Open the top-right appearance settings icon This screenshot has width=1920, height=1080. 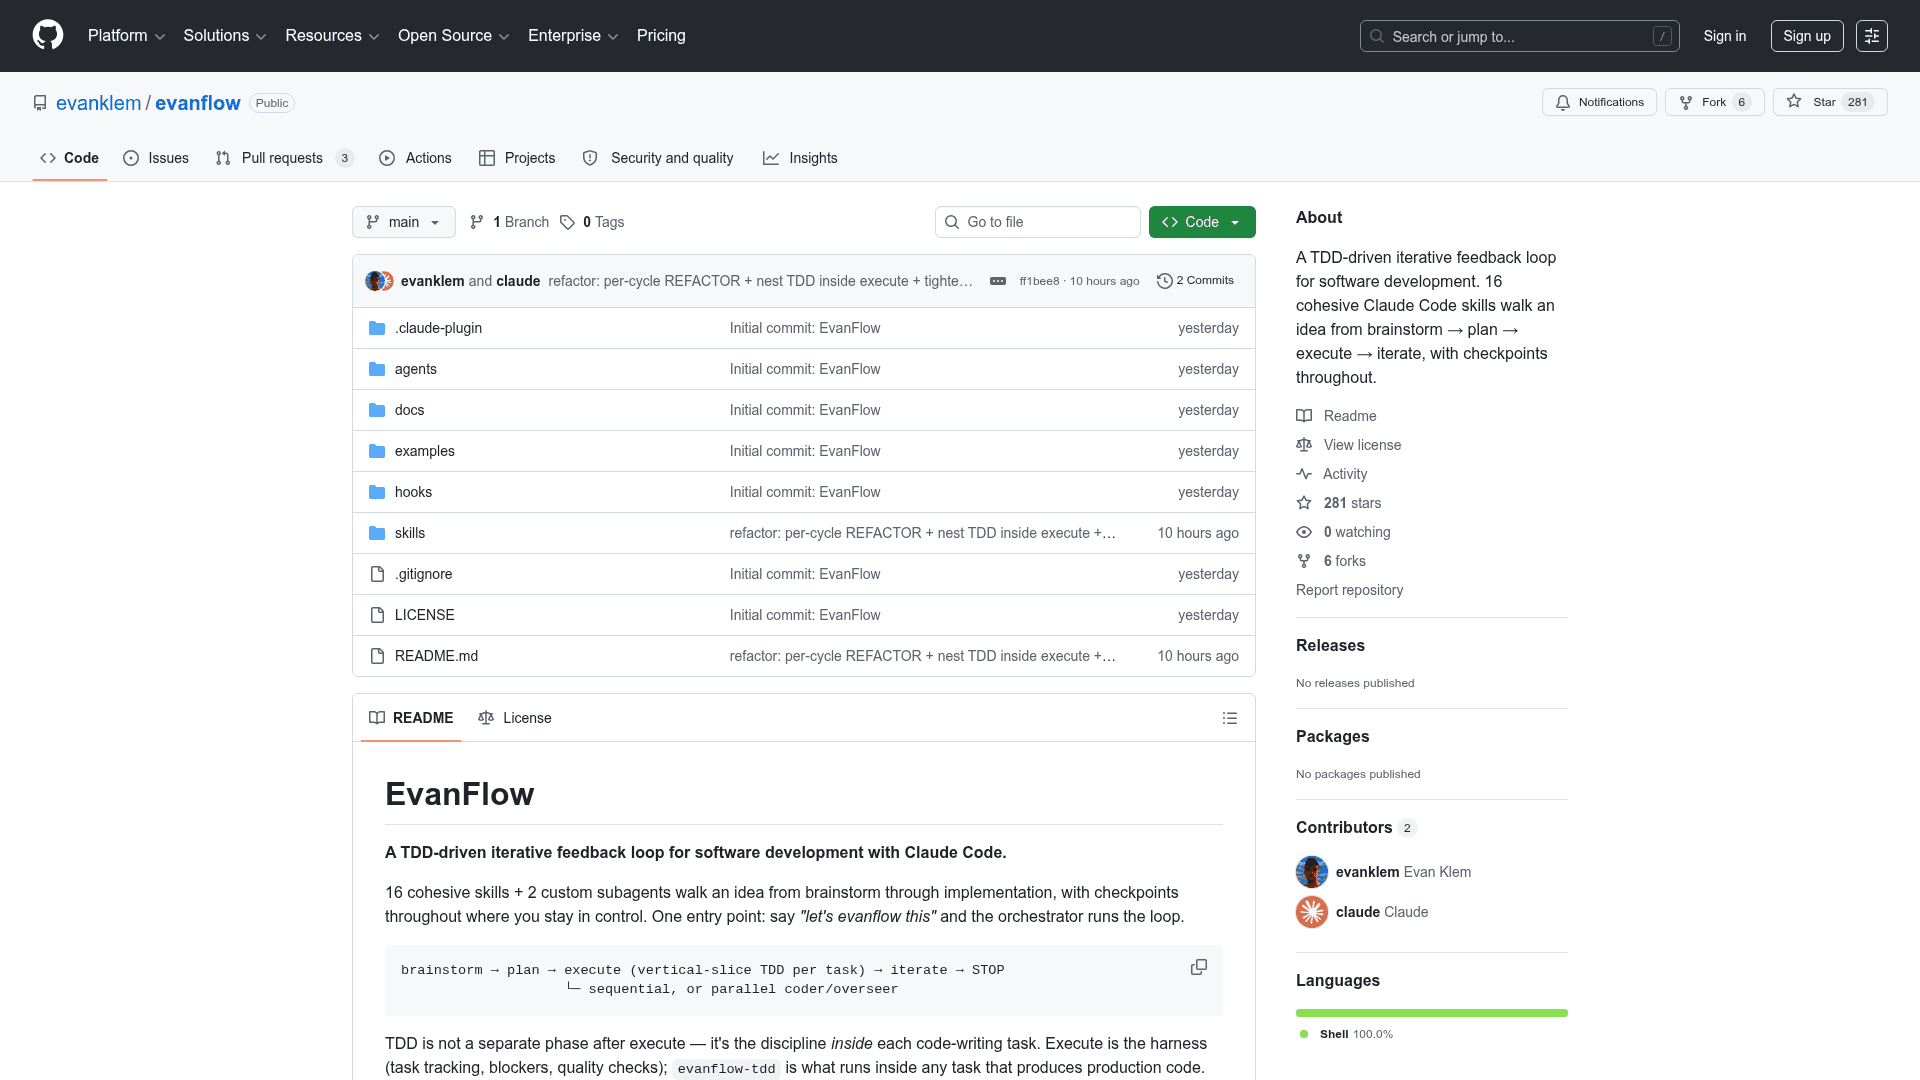[x=1871, y=36]
